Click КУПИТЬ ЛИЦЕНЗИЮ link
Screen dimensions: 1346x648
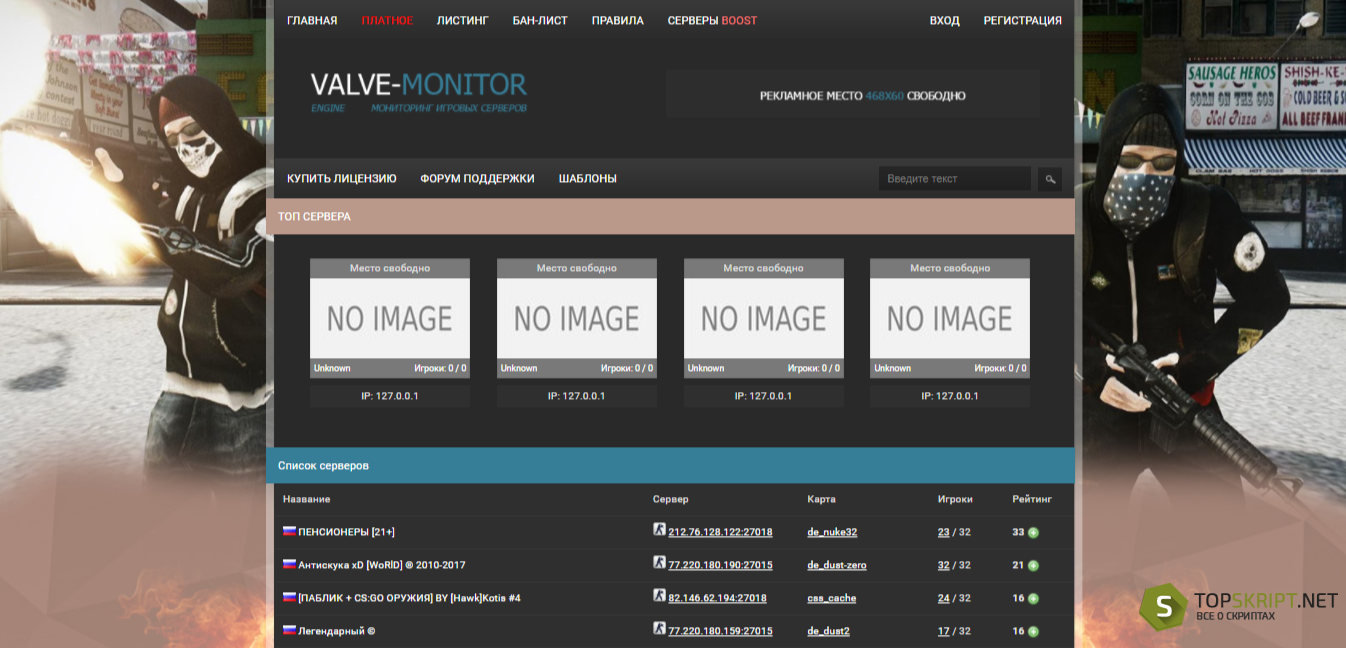[x=342, y=179]
